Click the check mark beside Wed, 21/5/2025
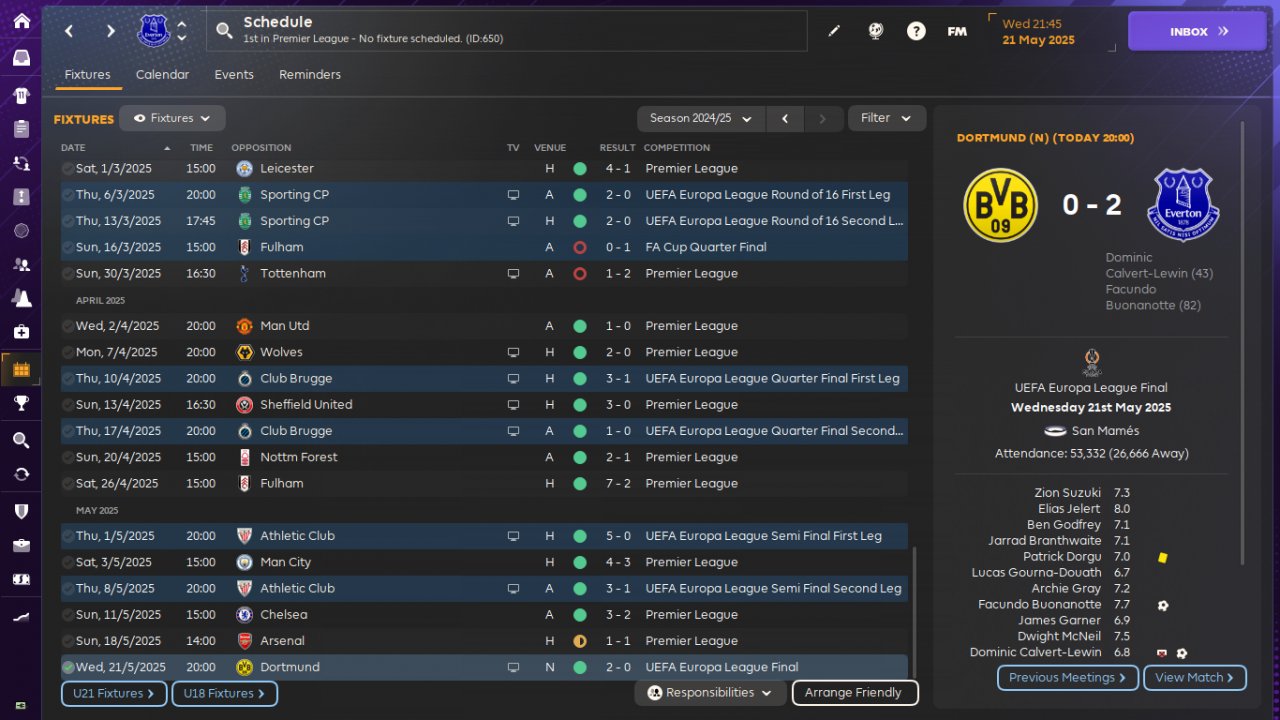This screenshot has height=720, width=1280. click(68, 667)
